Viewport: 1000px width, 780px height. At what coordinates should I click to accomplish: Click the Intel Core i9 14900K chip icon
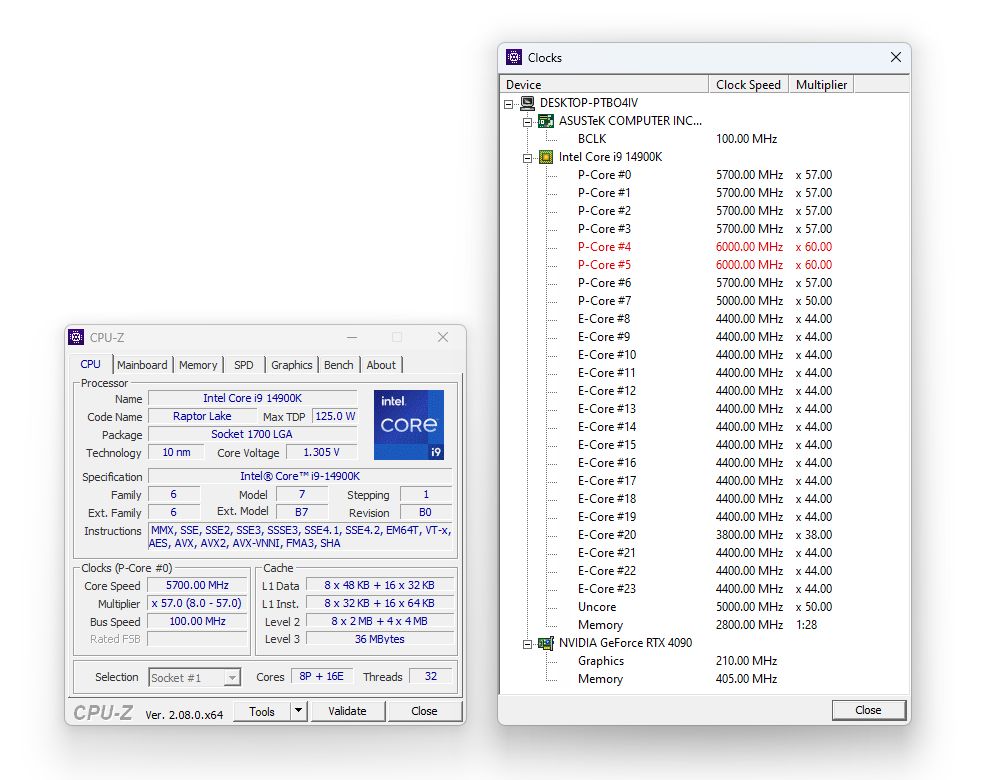546,157
